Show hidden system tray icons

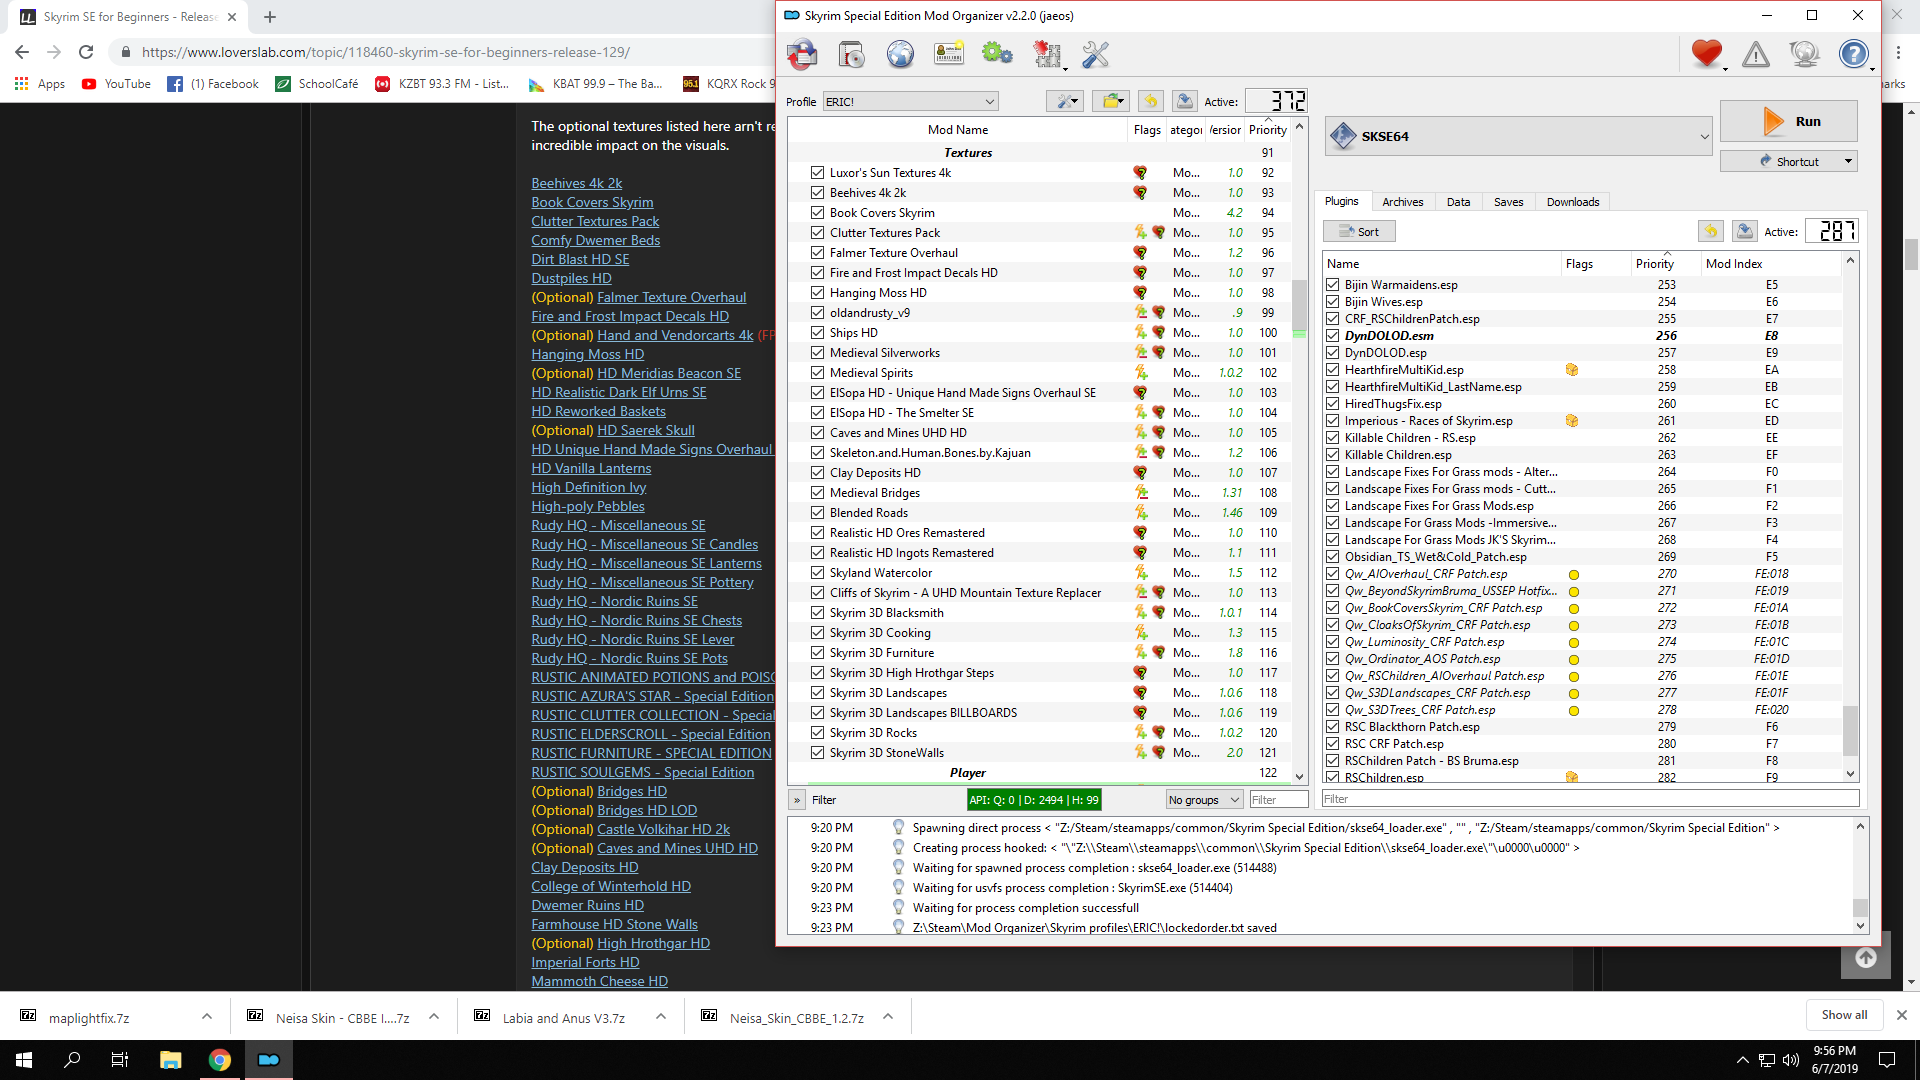[x=1742, y=1060]
